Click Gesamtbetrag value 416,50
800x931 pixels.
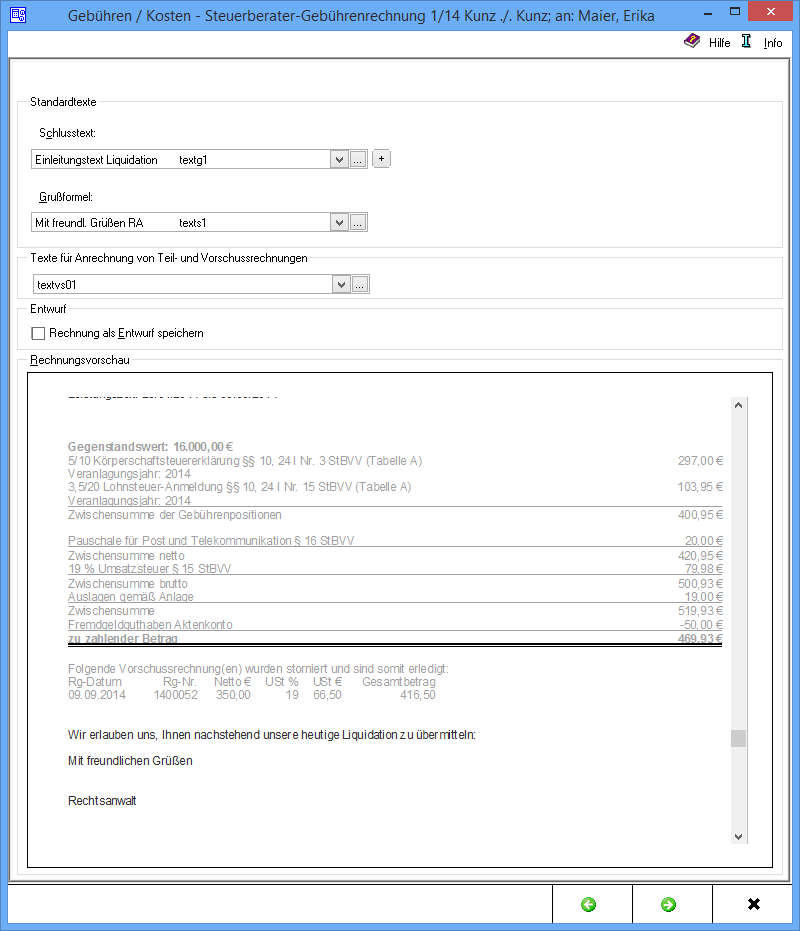(418, 695)
